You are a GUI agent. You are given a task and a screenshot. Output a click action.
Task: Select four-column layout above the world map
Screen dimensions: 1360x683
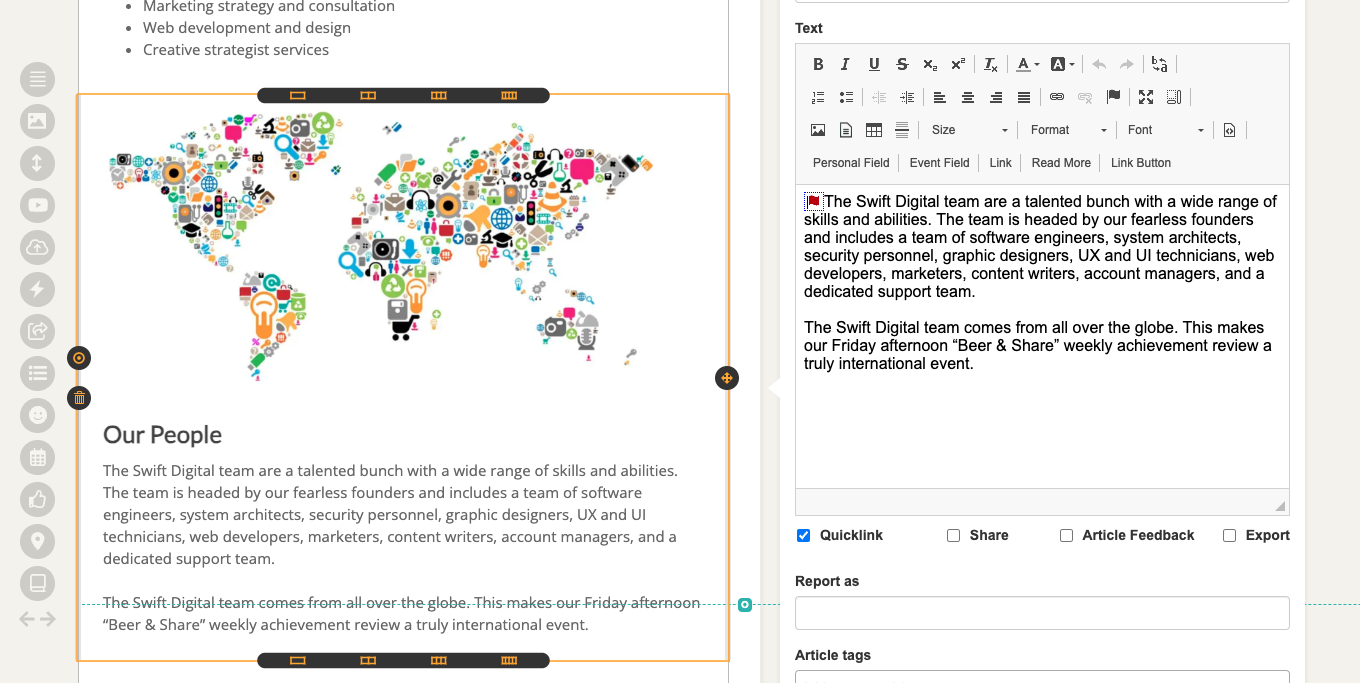click(x=509, y=96)
